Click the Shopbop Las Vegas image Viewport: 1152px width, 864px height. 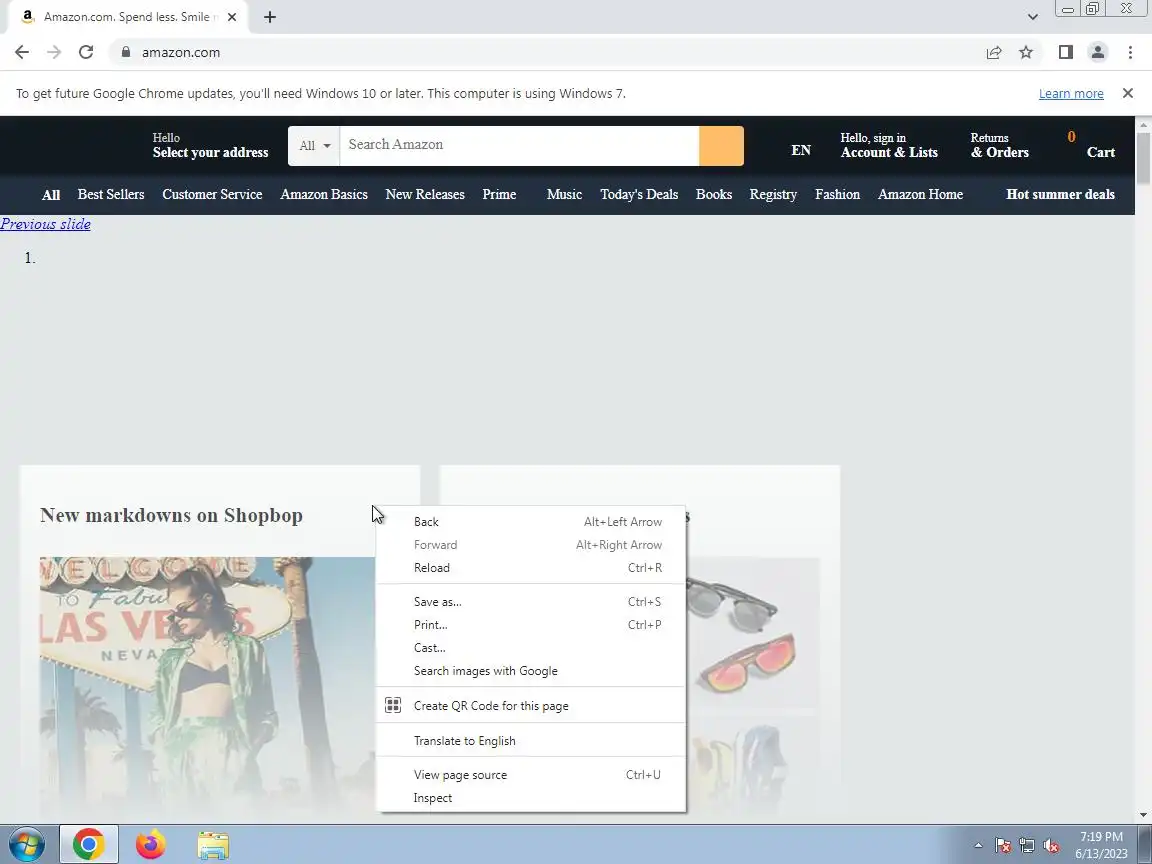(208, 687)
